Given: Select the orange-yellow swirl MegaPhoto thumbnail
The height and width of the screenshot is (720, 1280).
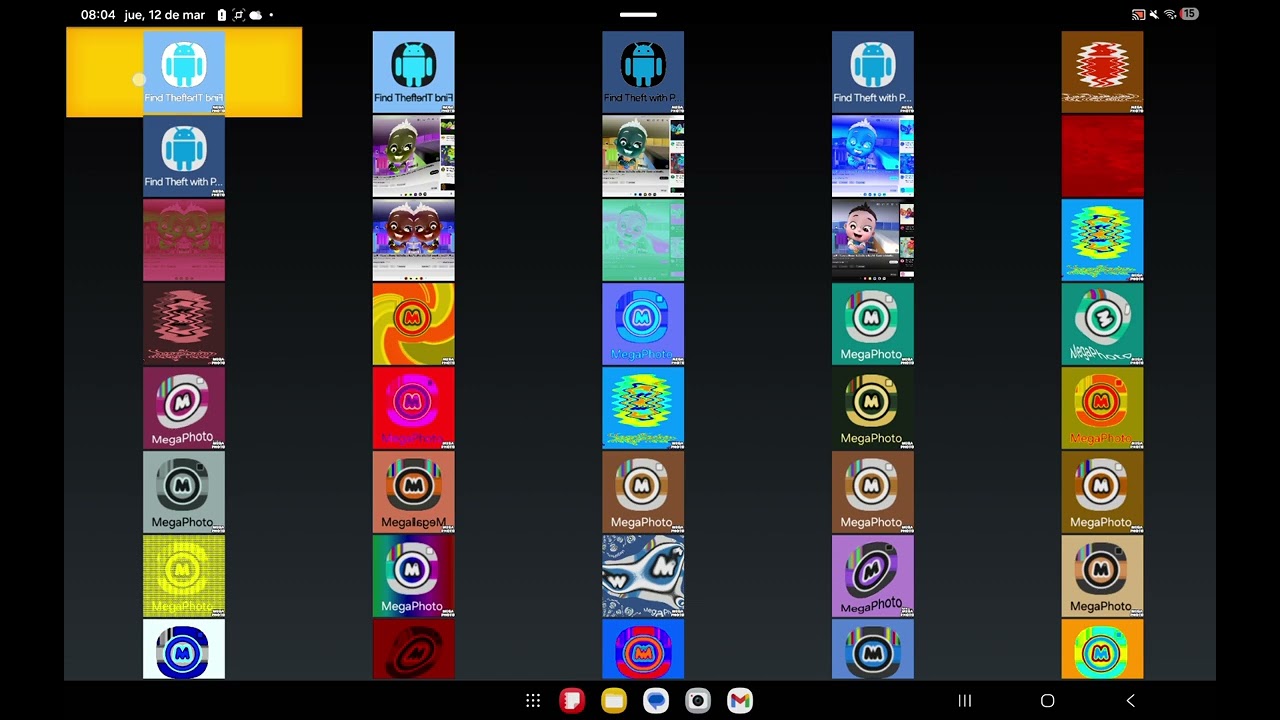Looking at the screenshot, I should pos(413,324).
